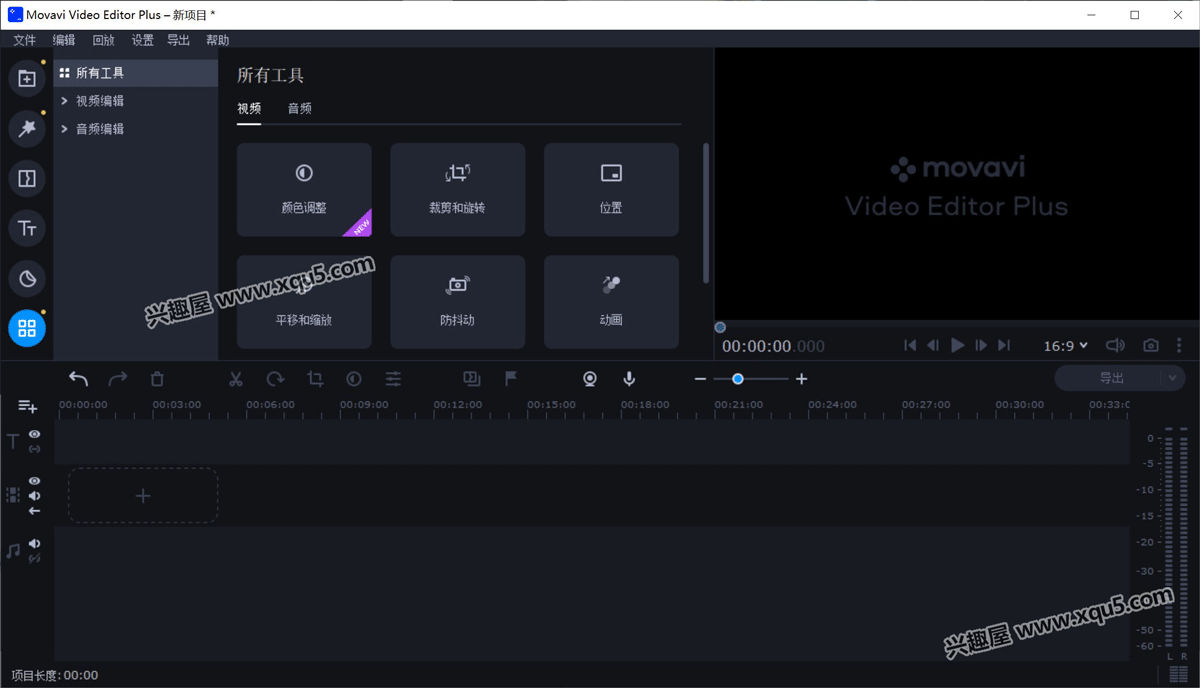Open the titles (Tт) sidebar icon
Image resolution: width=1200 pixels, height=688 pixels.
27,228
